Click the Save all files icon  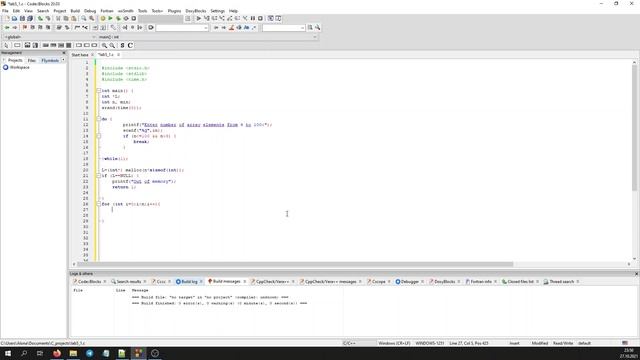pos(30,18)
